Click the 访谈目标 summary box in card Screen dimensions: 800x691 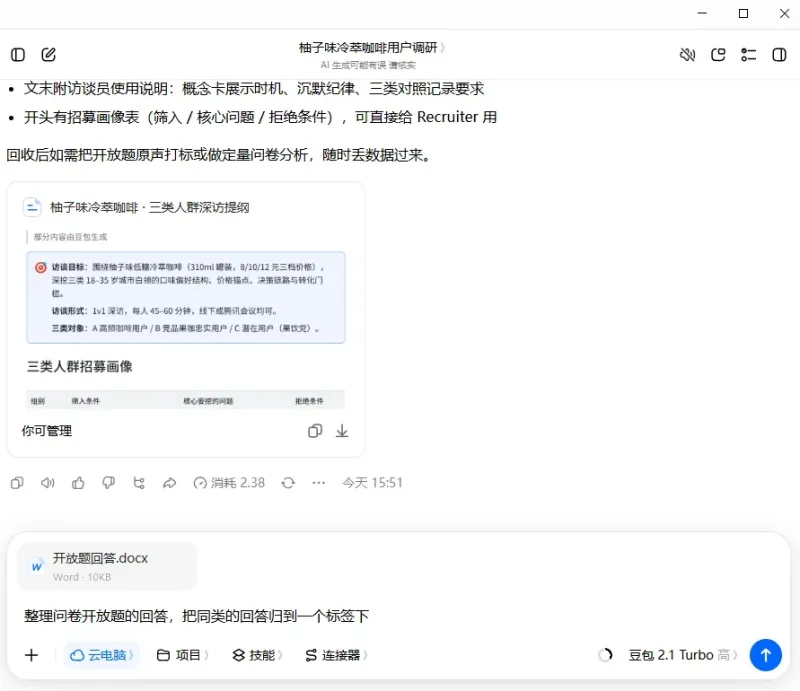pyautogui.click(x=186, y=297)
